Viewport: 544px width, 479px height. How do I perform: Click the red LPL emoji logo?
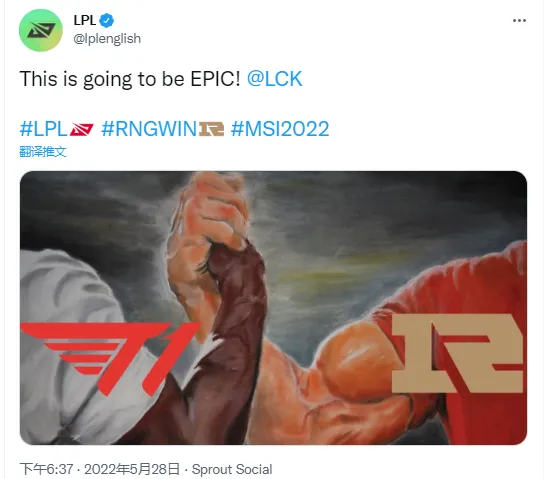click(82, 129)
